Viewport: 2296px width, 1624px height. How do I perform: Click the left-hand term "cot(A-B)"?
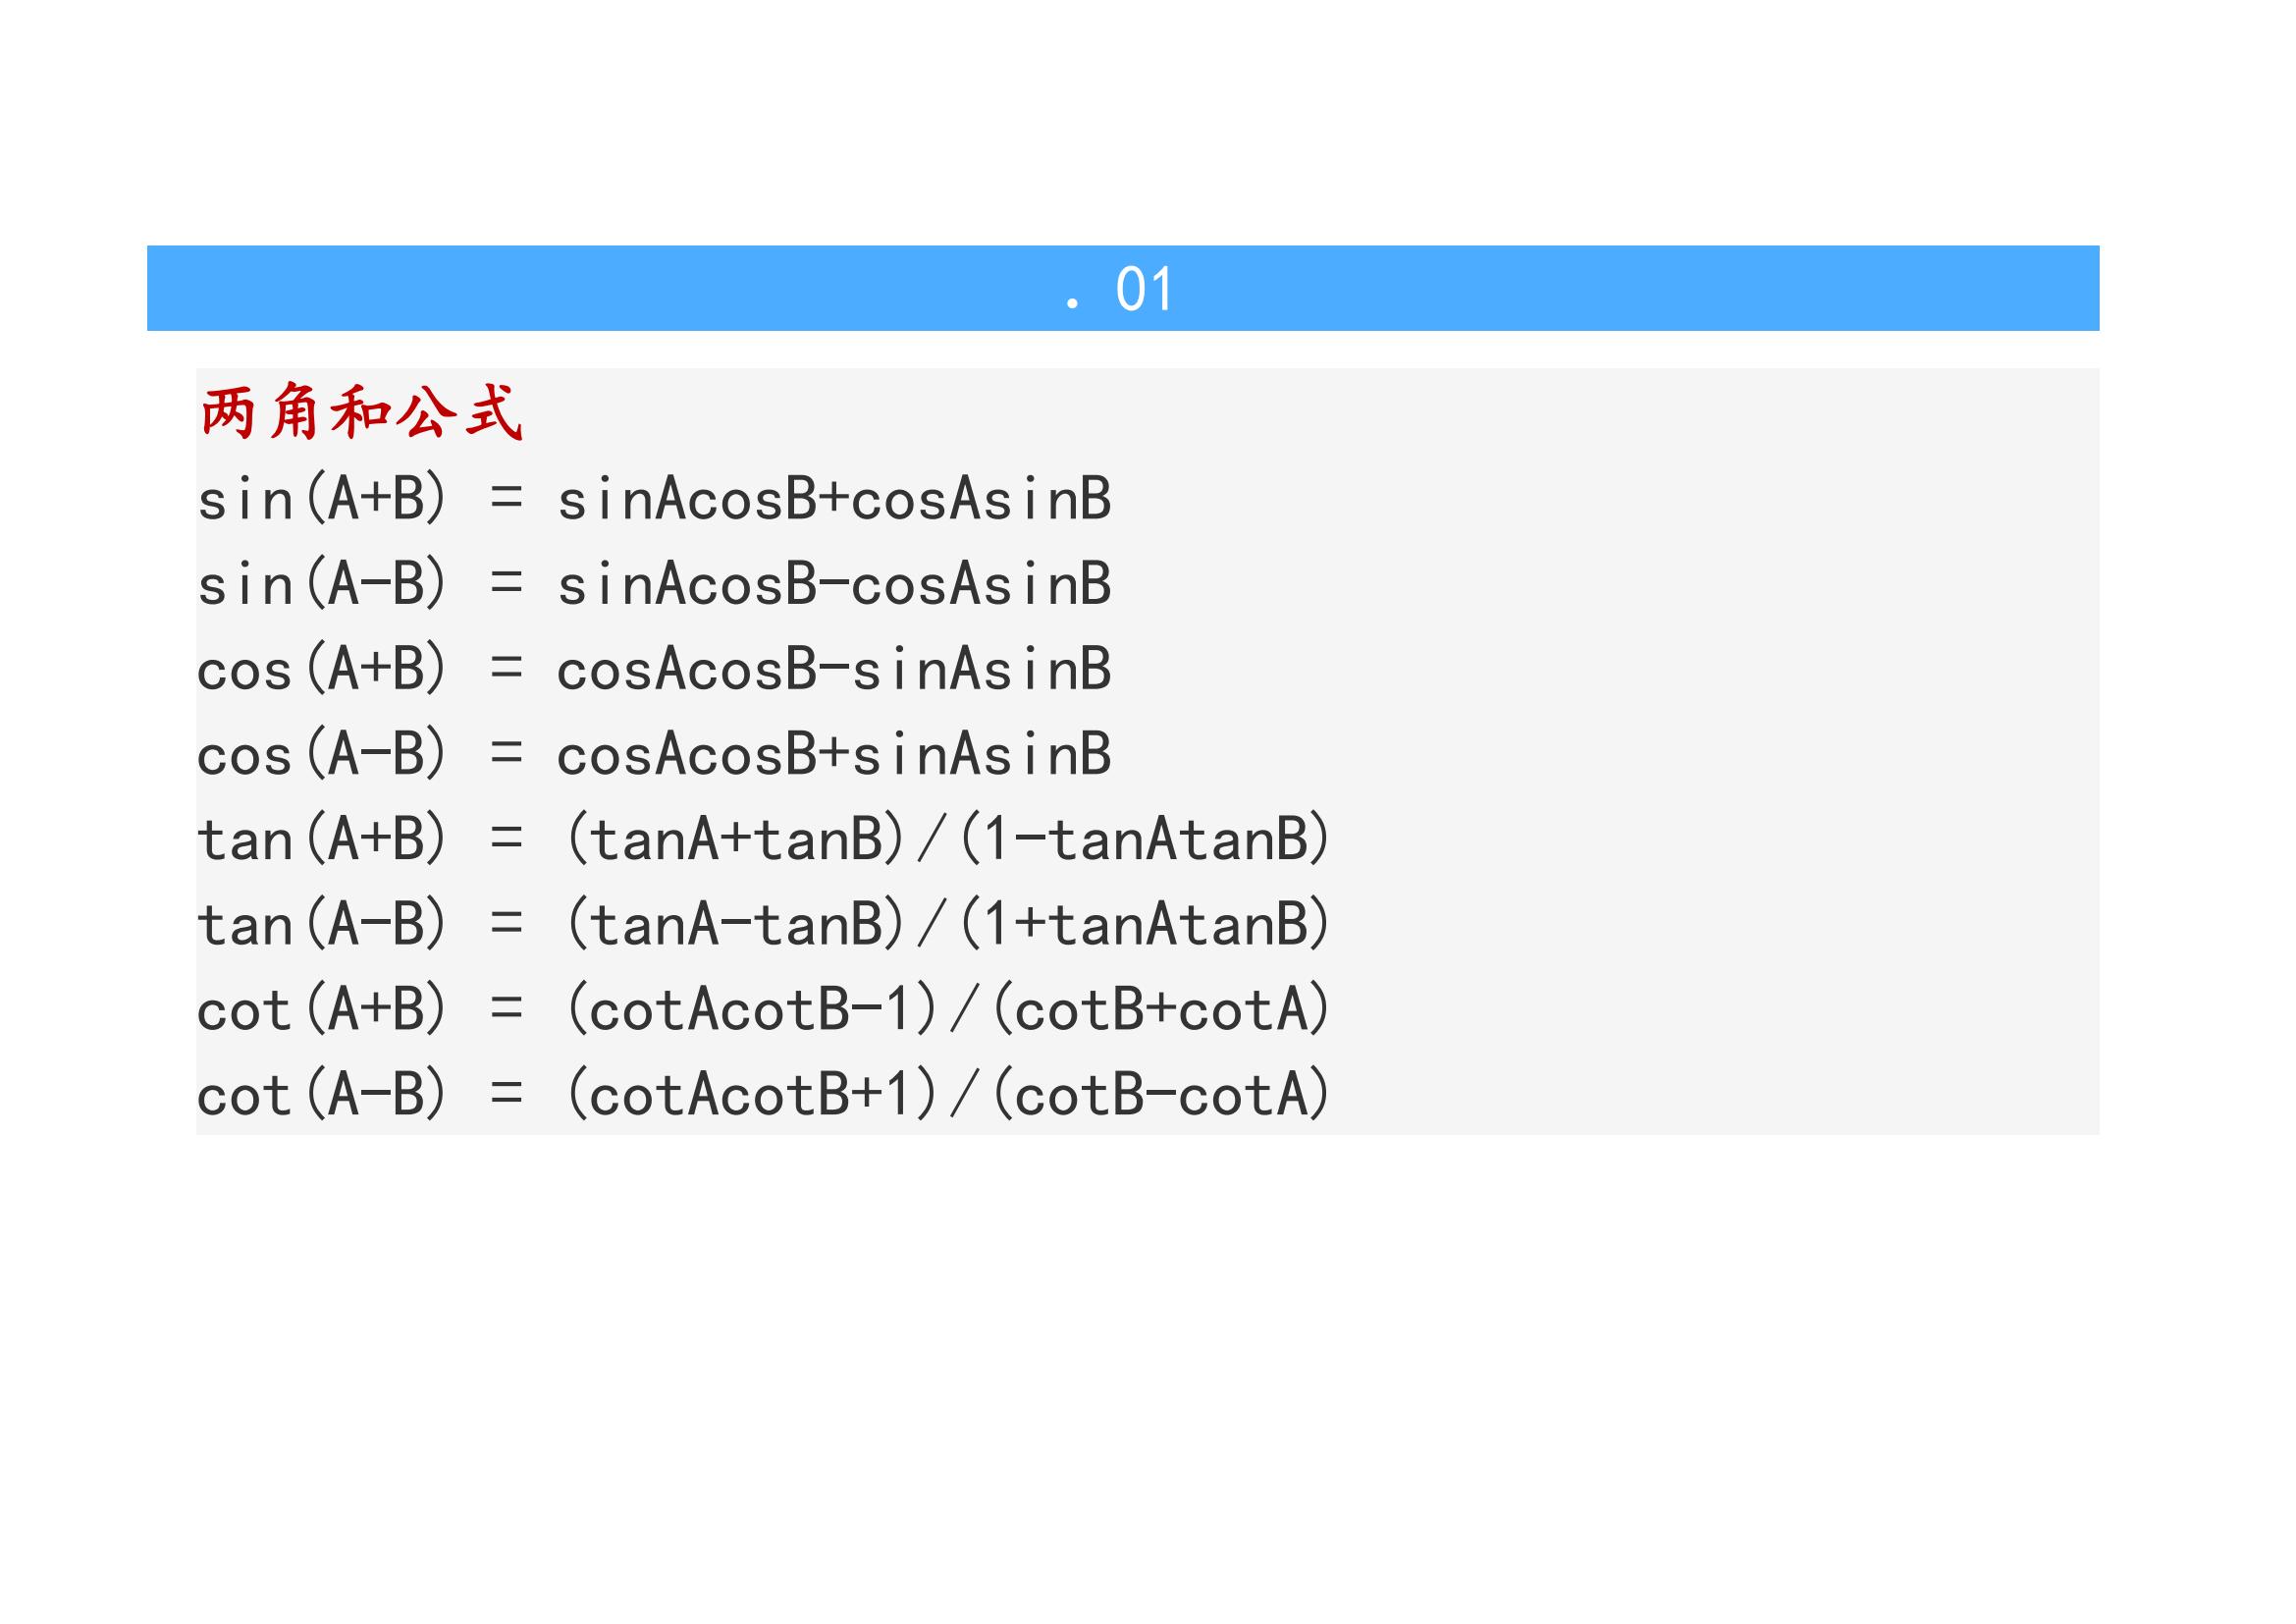[321, 1094]
